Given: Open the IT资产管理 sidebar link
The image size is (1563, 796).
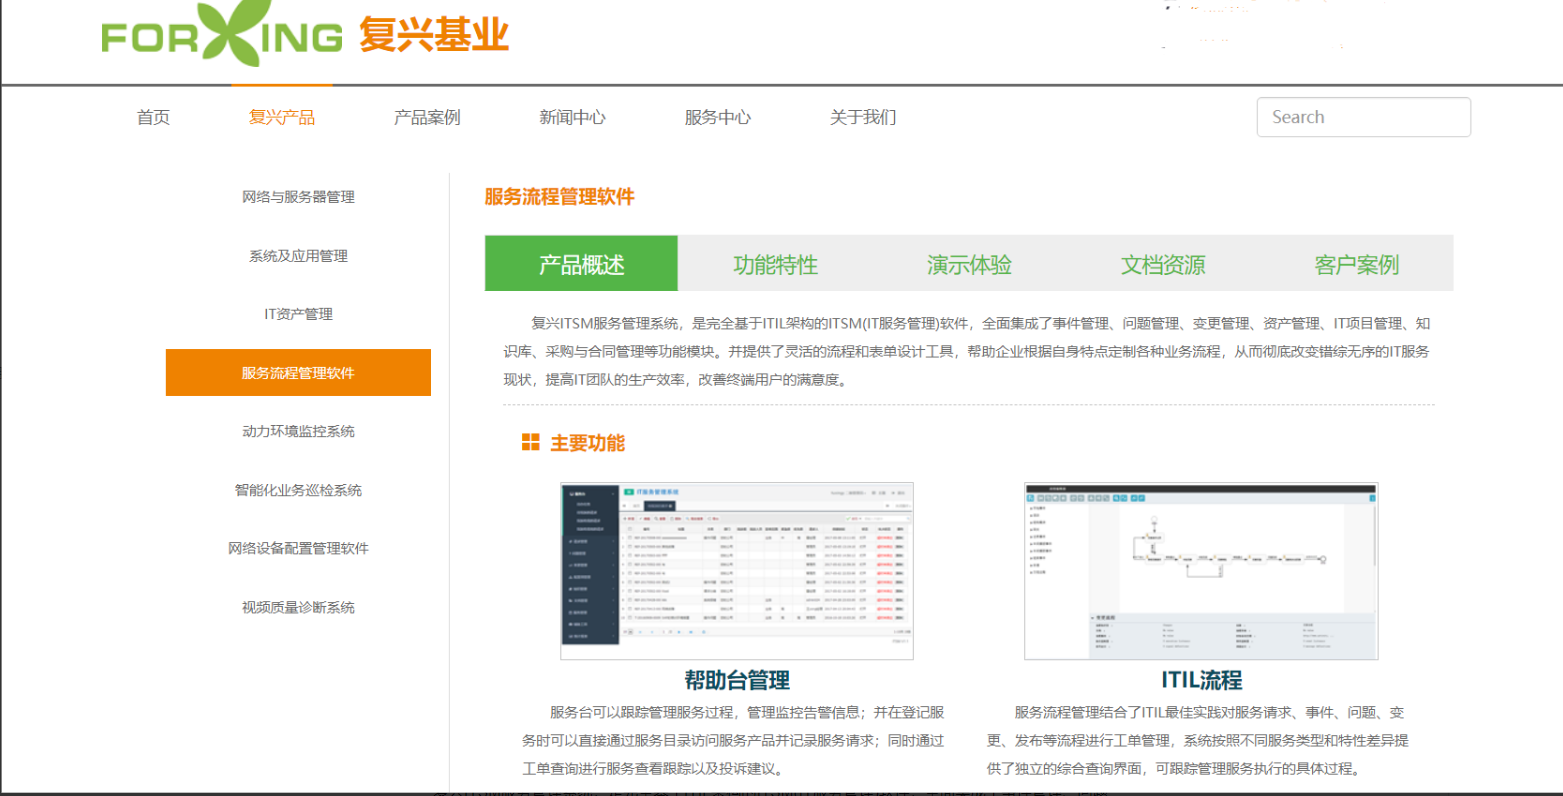Looking at the screenshot, I should click(x=297, y=313).
